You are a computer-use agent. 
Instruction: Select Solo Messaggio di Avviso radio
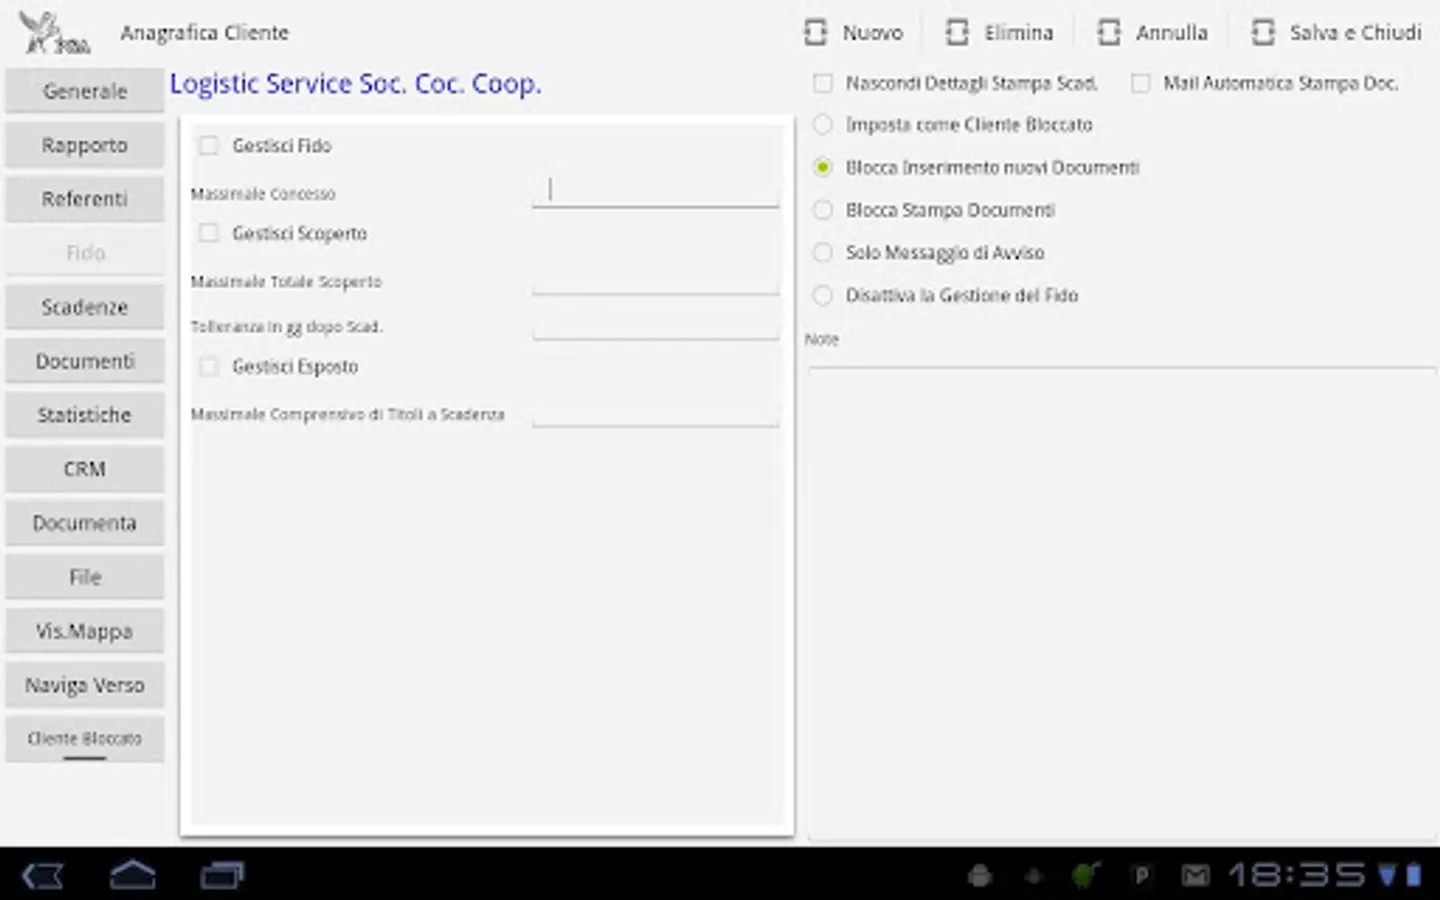[x=822, y=253]
